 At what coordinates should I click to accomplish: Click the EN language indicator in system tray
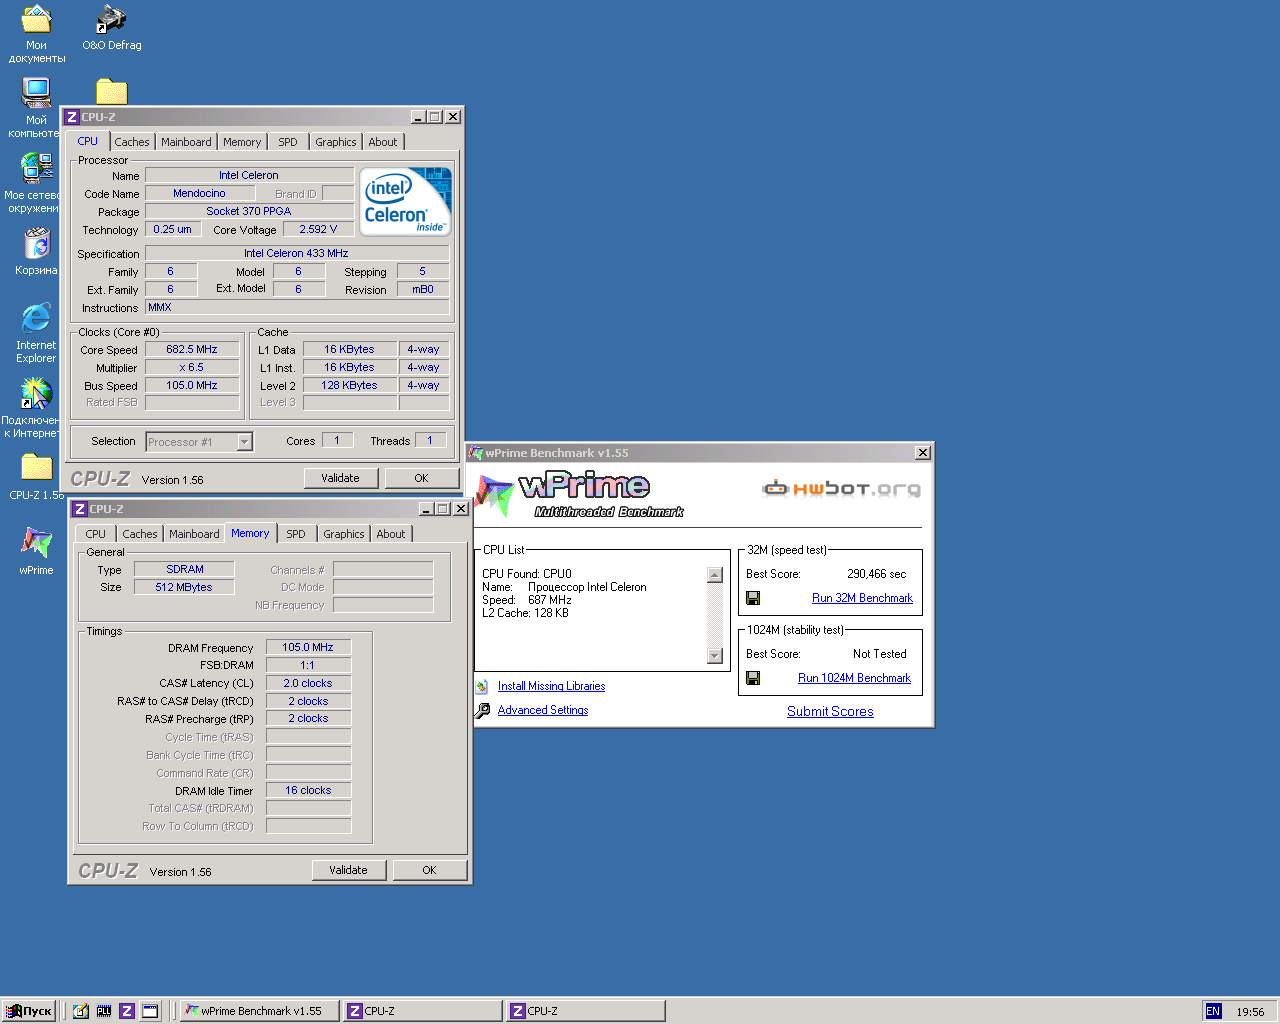click(x=1213, y=1011)
